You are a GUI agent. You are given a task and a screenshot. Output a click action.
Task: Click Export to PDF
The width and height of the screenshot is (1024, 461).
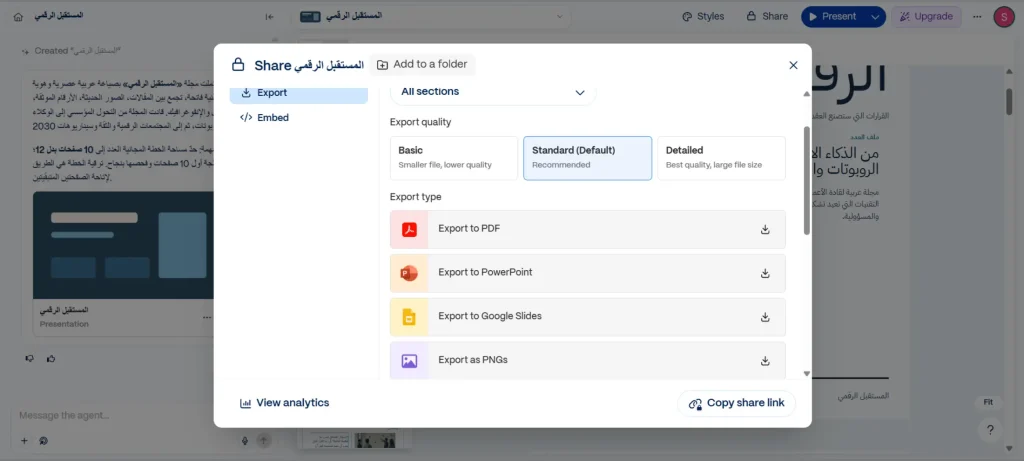point(587,229)
